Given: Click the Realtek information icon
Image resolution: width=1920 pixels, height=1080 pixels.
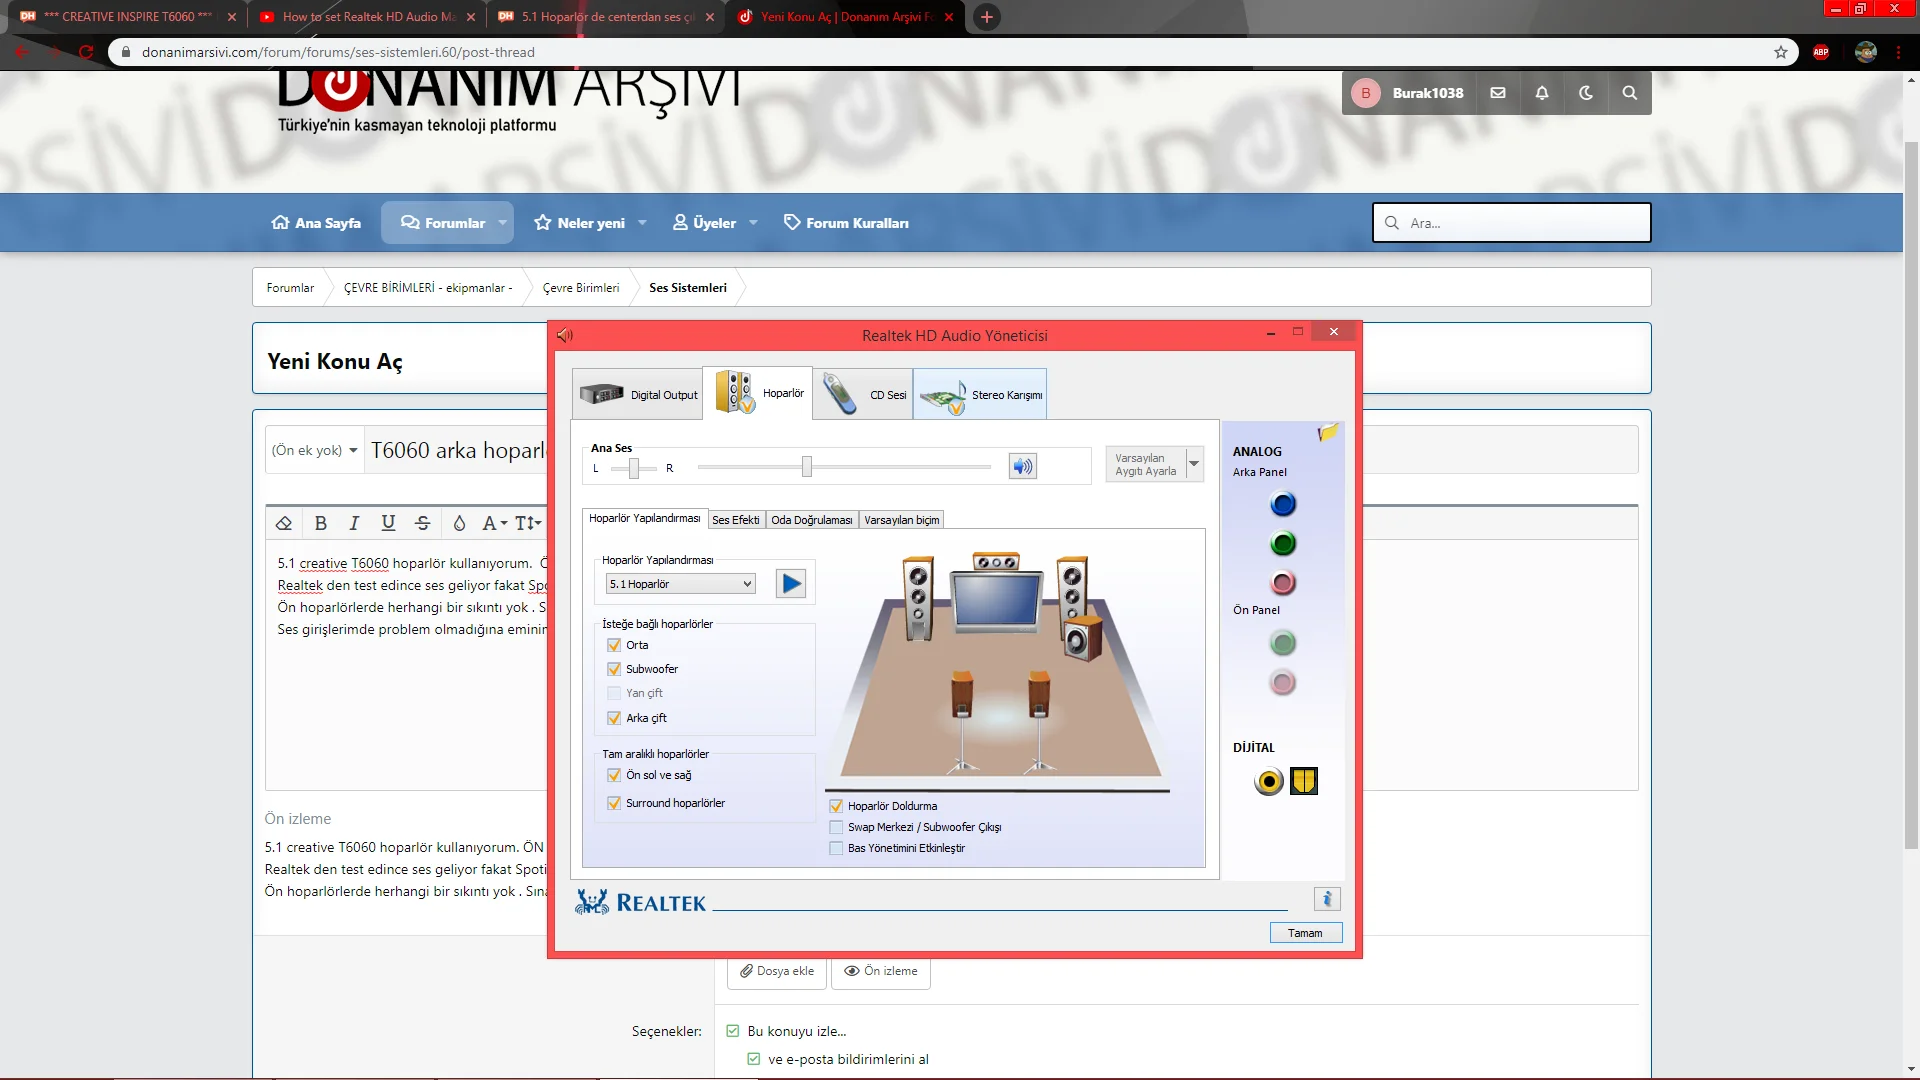Looking at the screenshot, I should (1327, 899).
